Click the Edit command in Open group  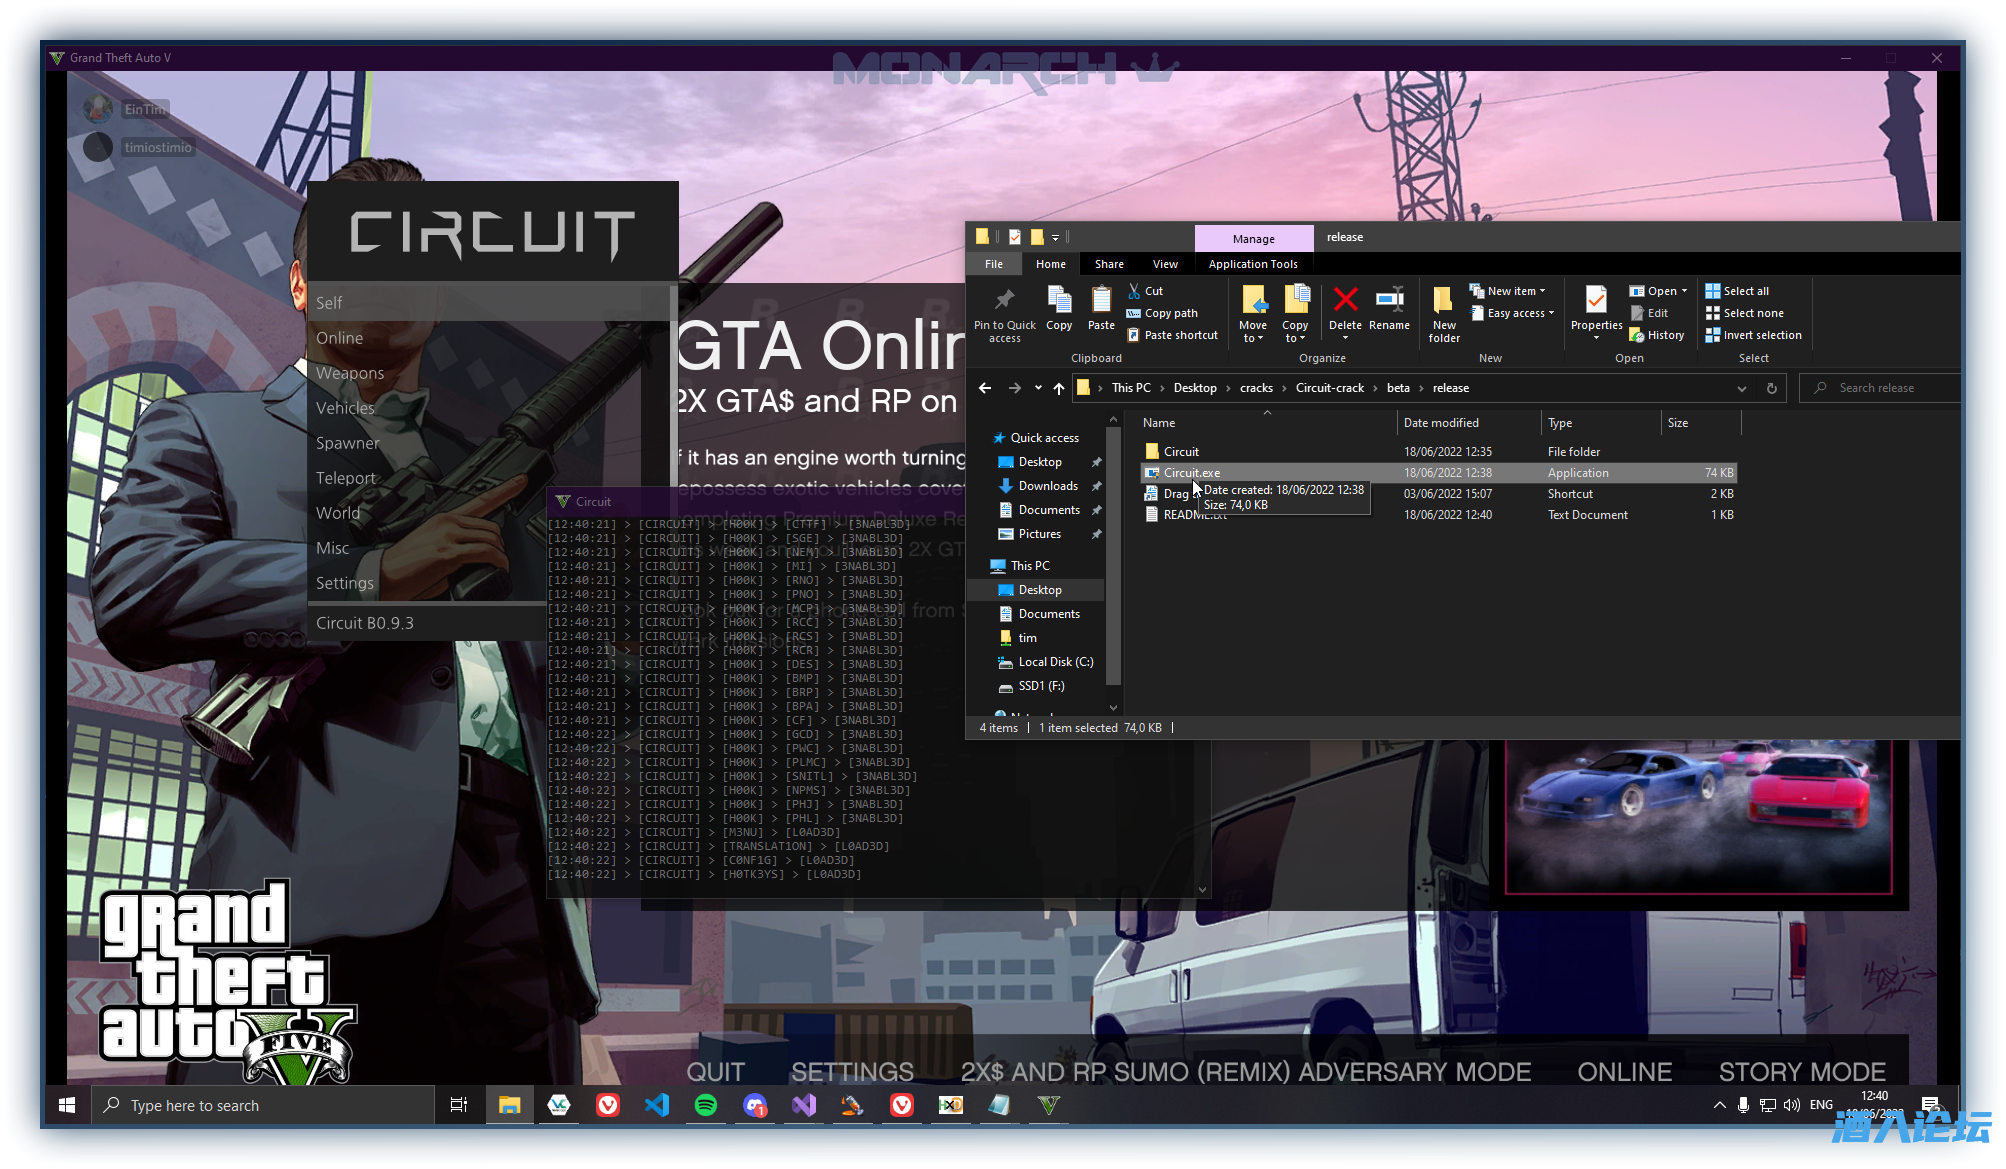(1649, 313)
